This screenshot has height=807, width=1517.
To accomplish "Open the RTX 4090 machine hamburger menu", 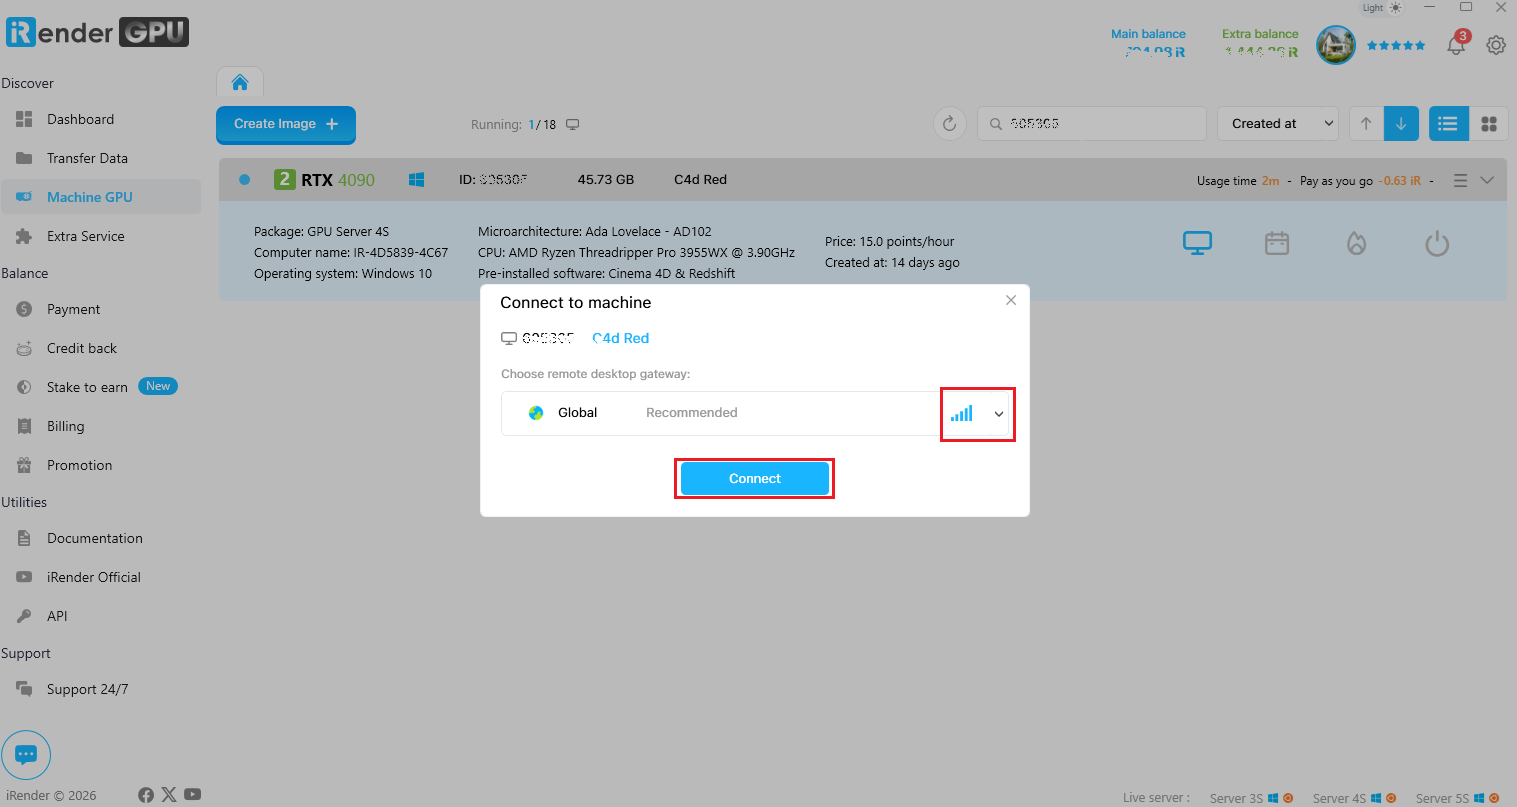I will point(1460,180).
